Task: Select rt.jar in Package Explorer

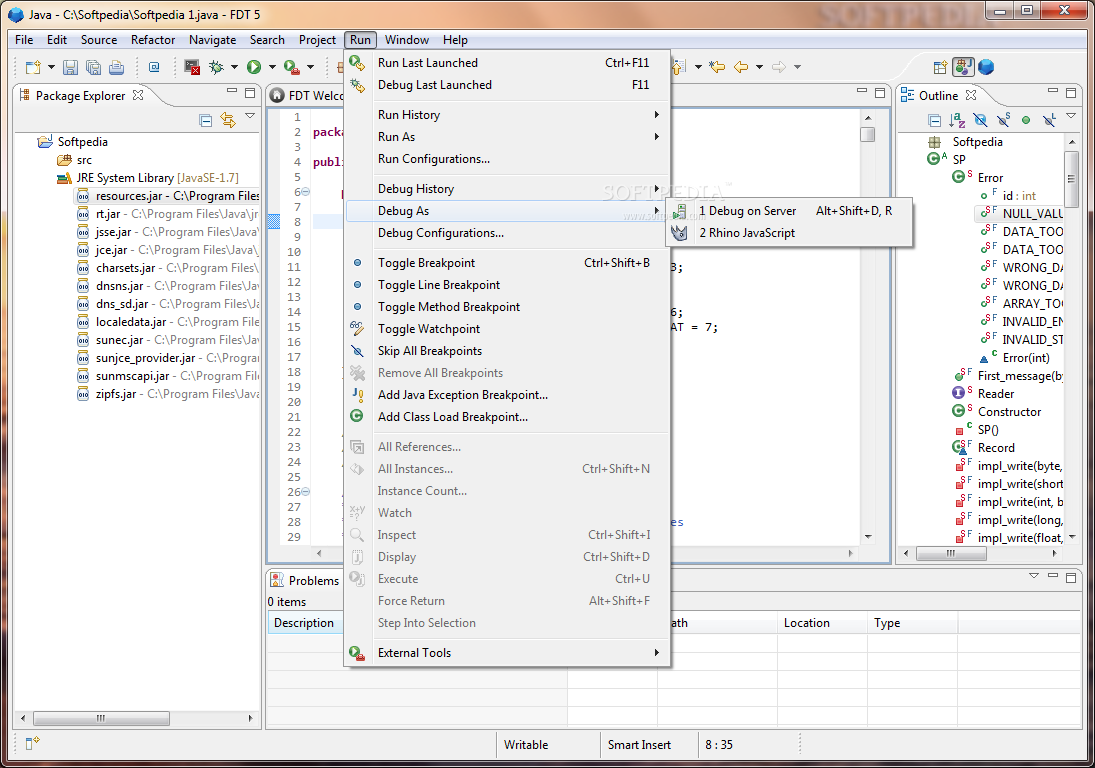Action: pyautogui.click(x=168, y=214)
